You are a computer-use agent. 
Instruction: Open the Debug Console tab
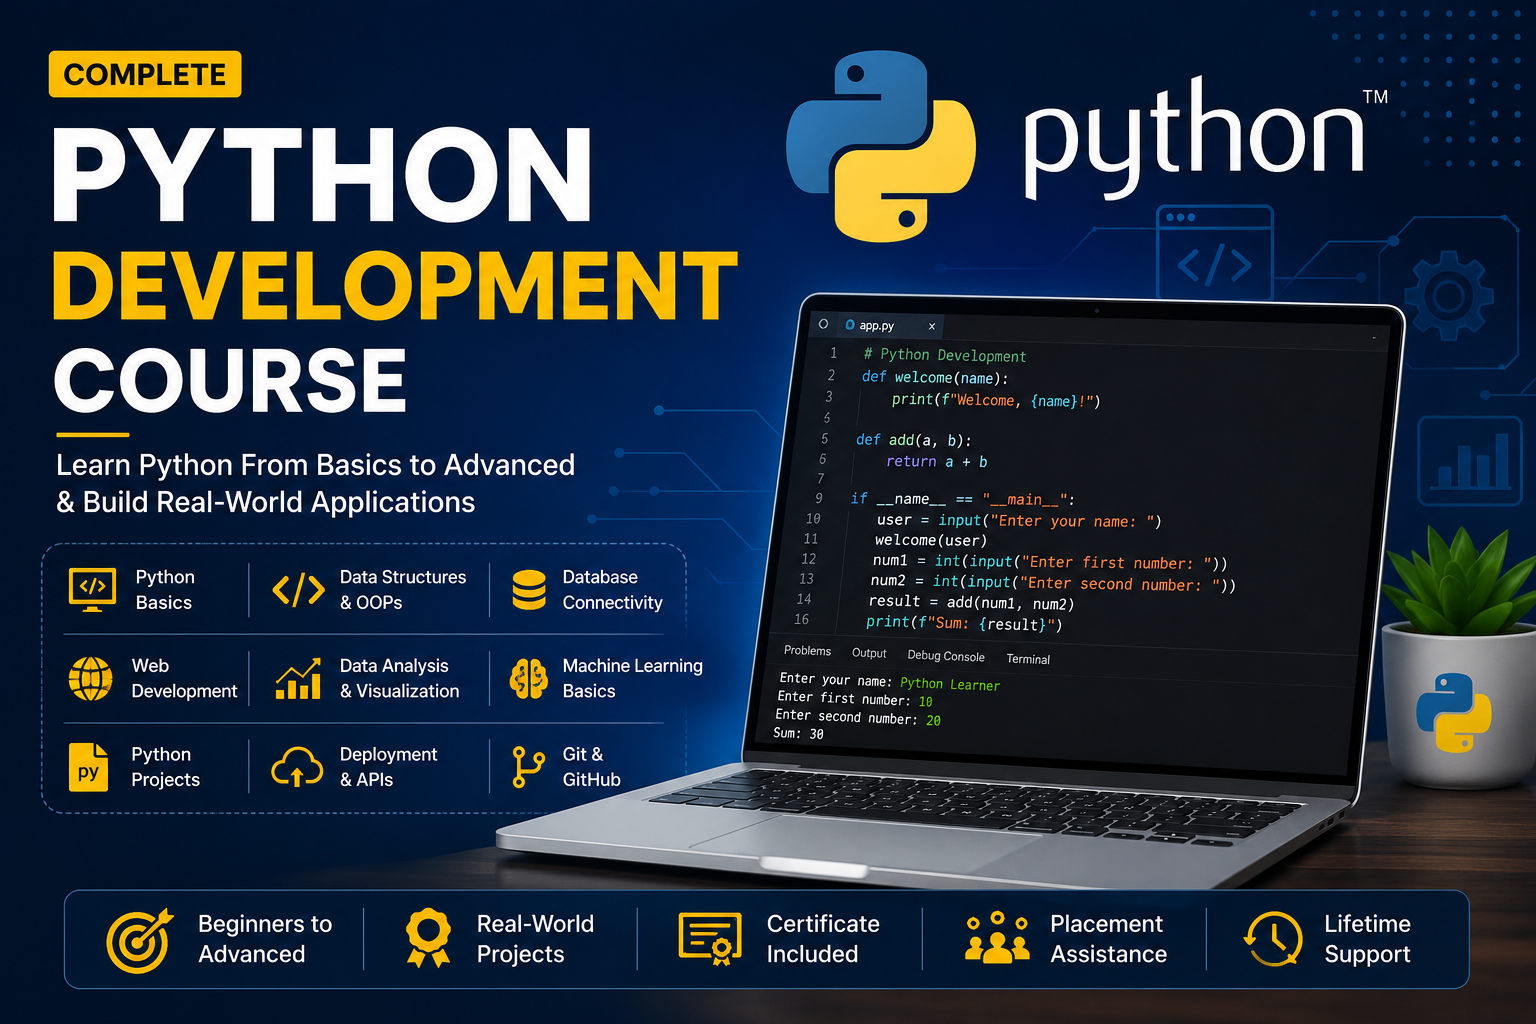(946, 656)
